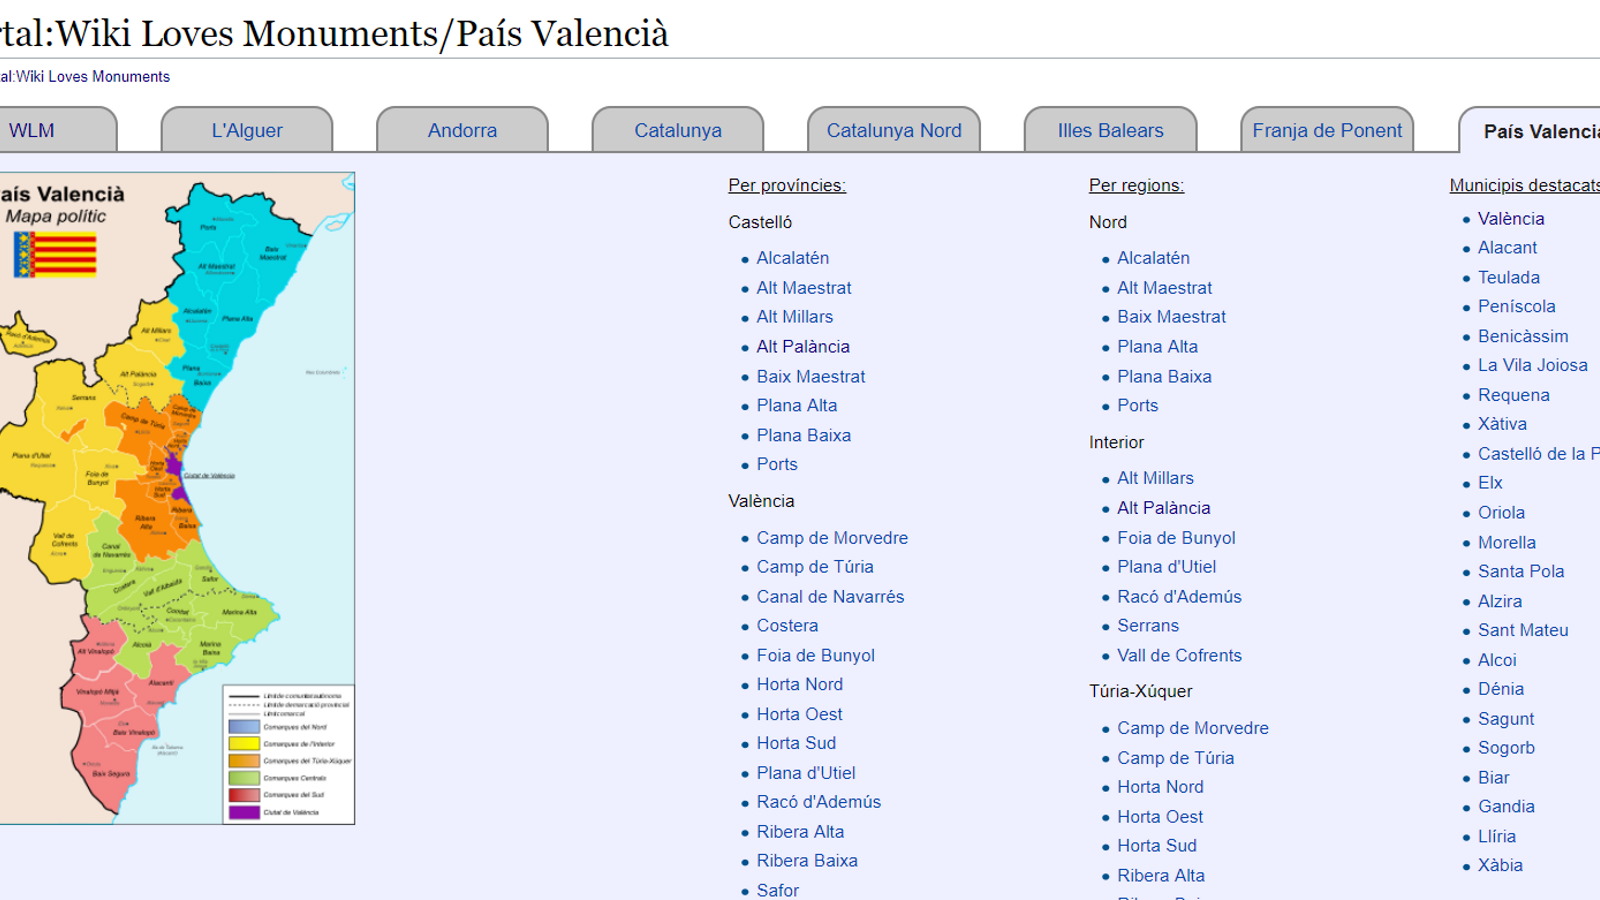Open Horta Oest under València province
Screen dimensions: 1600x900
click(x=800, y=715)
